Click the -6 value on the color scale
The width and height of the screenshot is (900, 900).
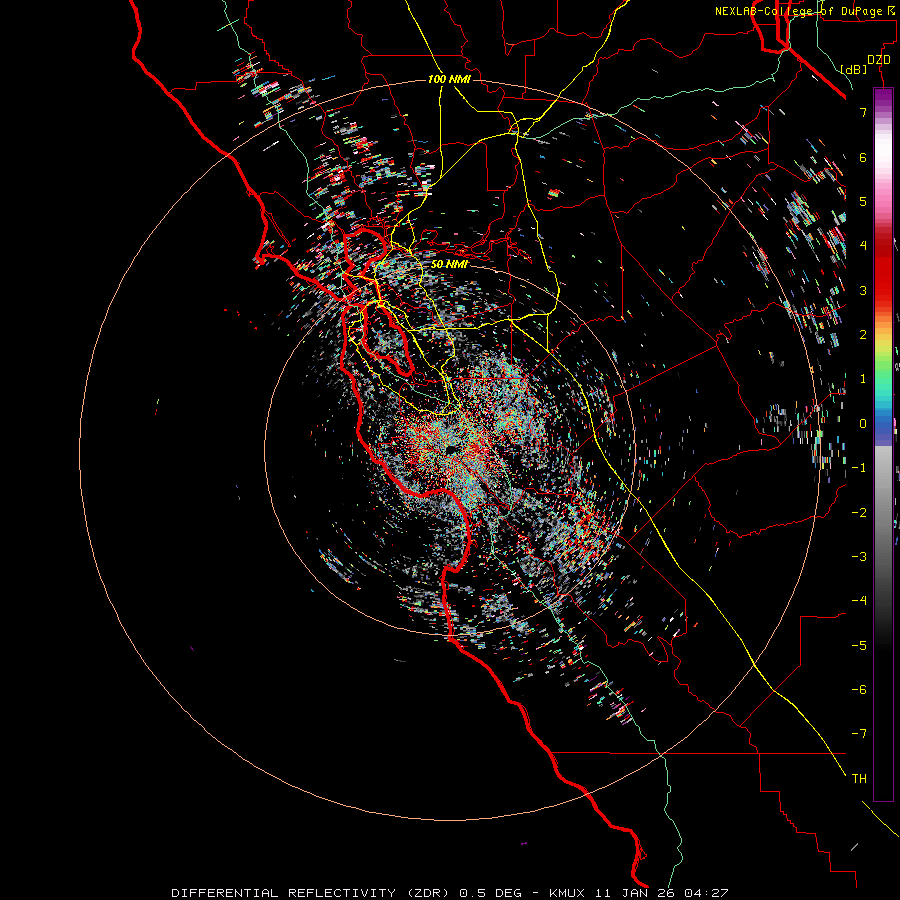pyautogui.click(x=859, y=690)
